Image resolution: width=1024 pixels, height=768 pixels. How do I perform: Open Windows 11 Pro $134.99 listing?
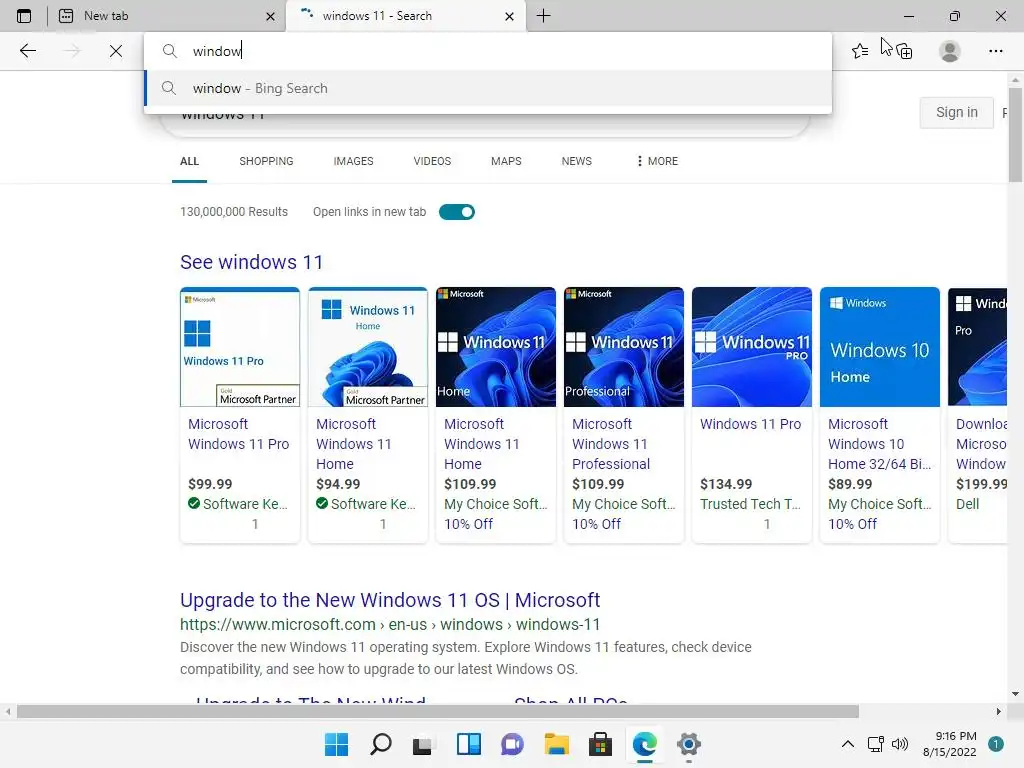[x=750, y=424]
